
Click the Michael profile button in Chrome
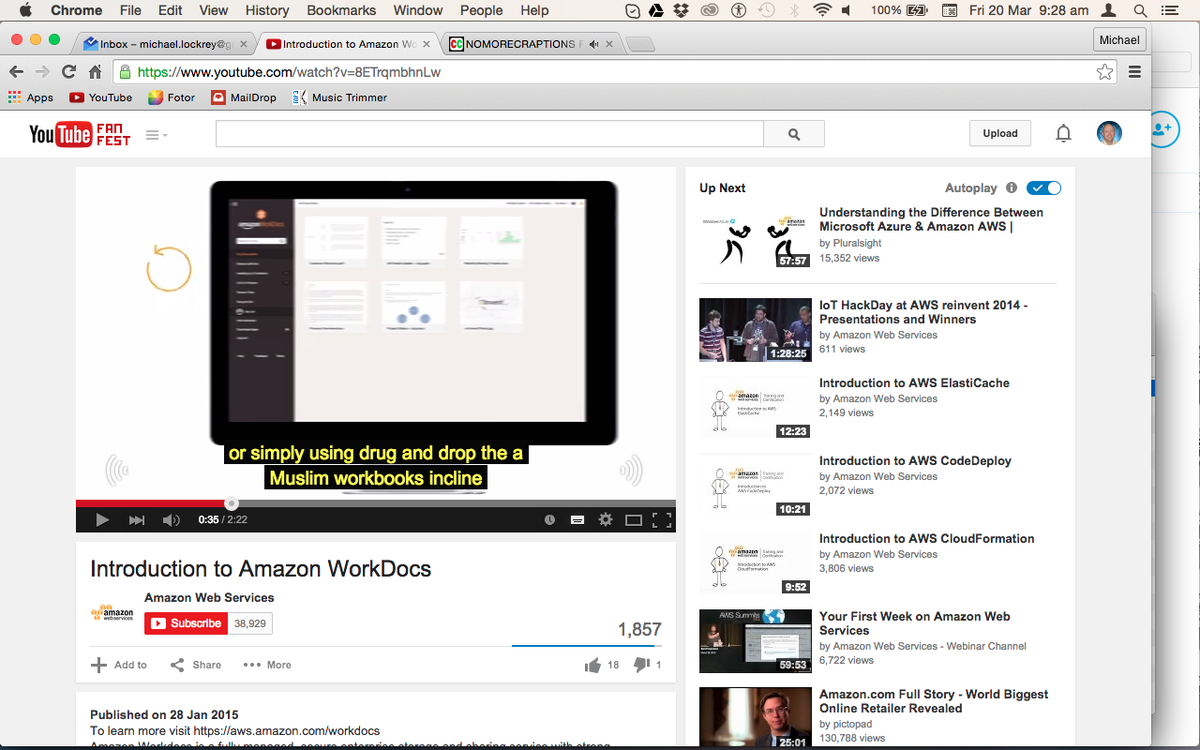[1119, 40]
